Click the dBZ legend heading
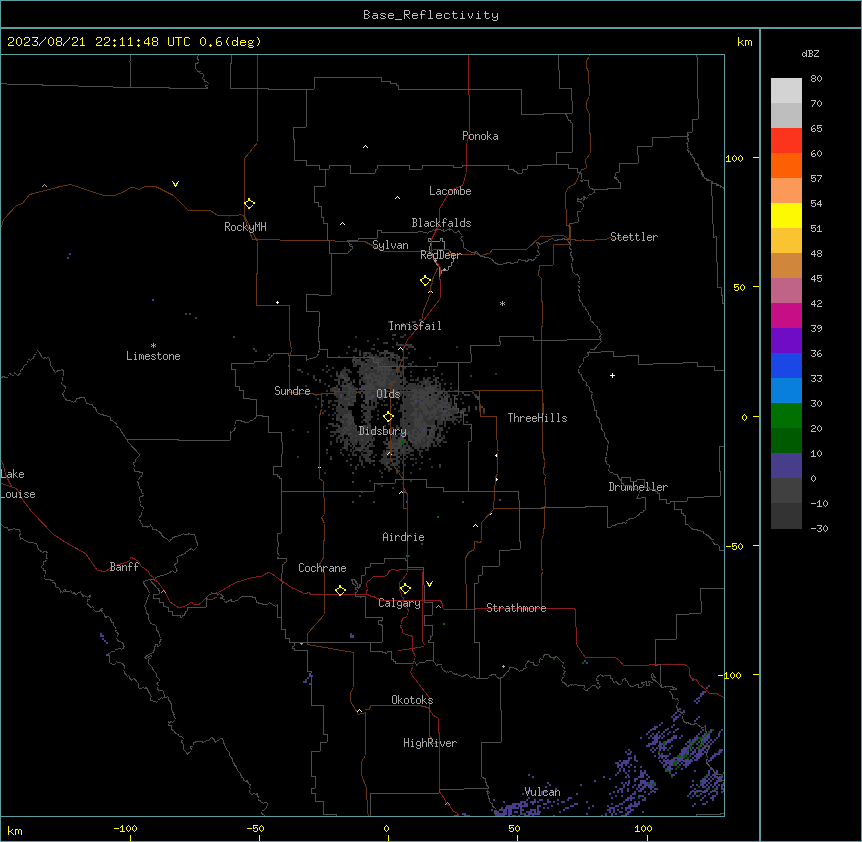862x842 pixels. tap(810, 53)
